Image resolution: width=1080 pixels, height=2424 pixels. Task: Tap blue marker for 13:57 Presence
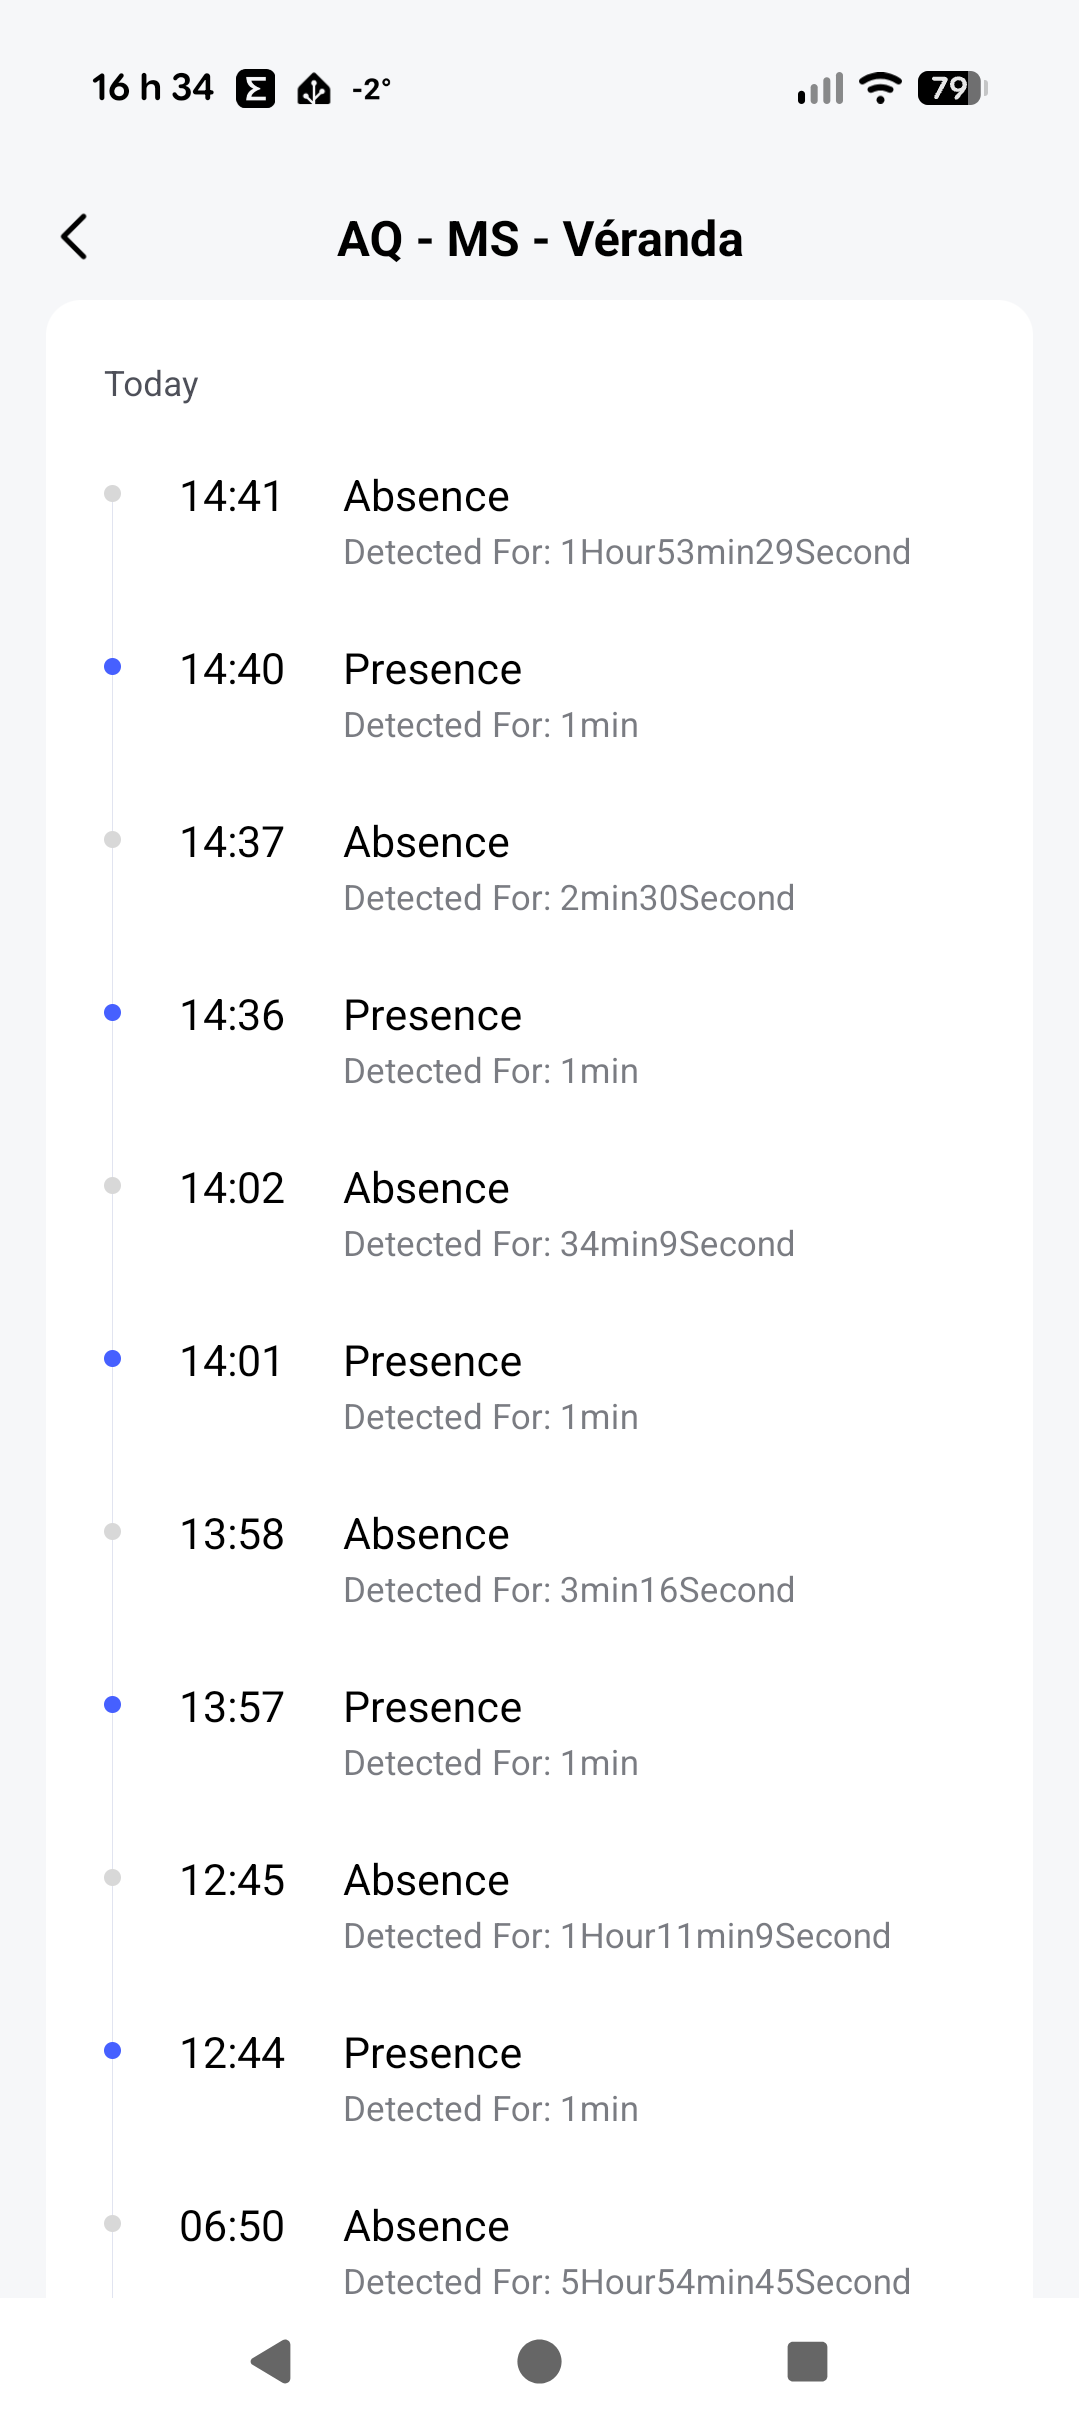coord(113,1705)
